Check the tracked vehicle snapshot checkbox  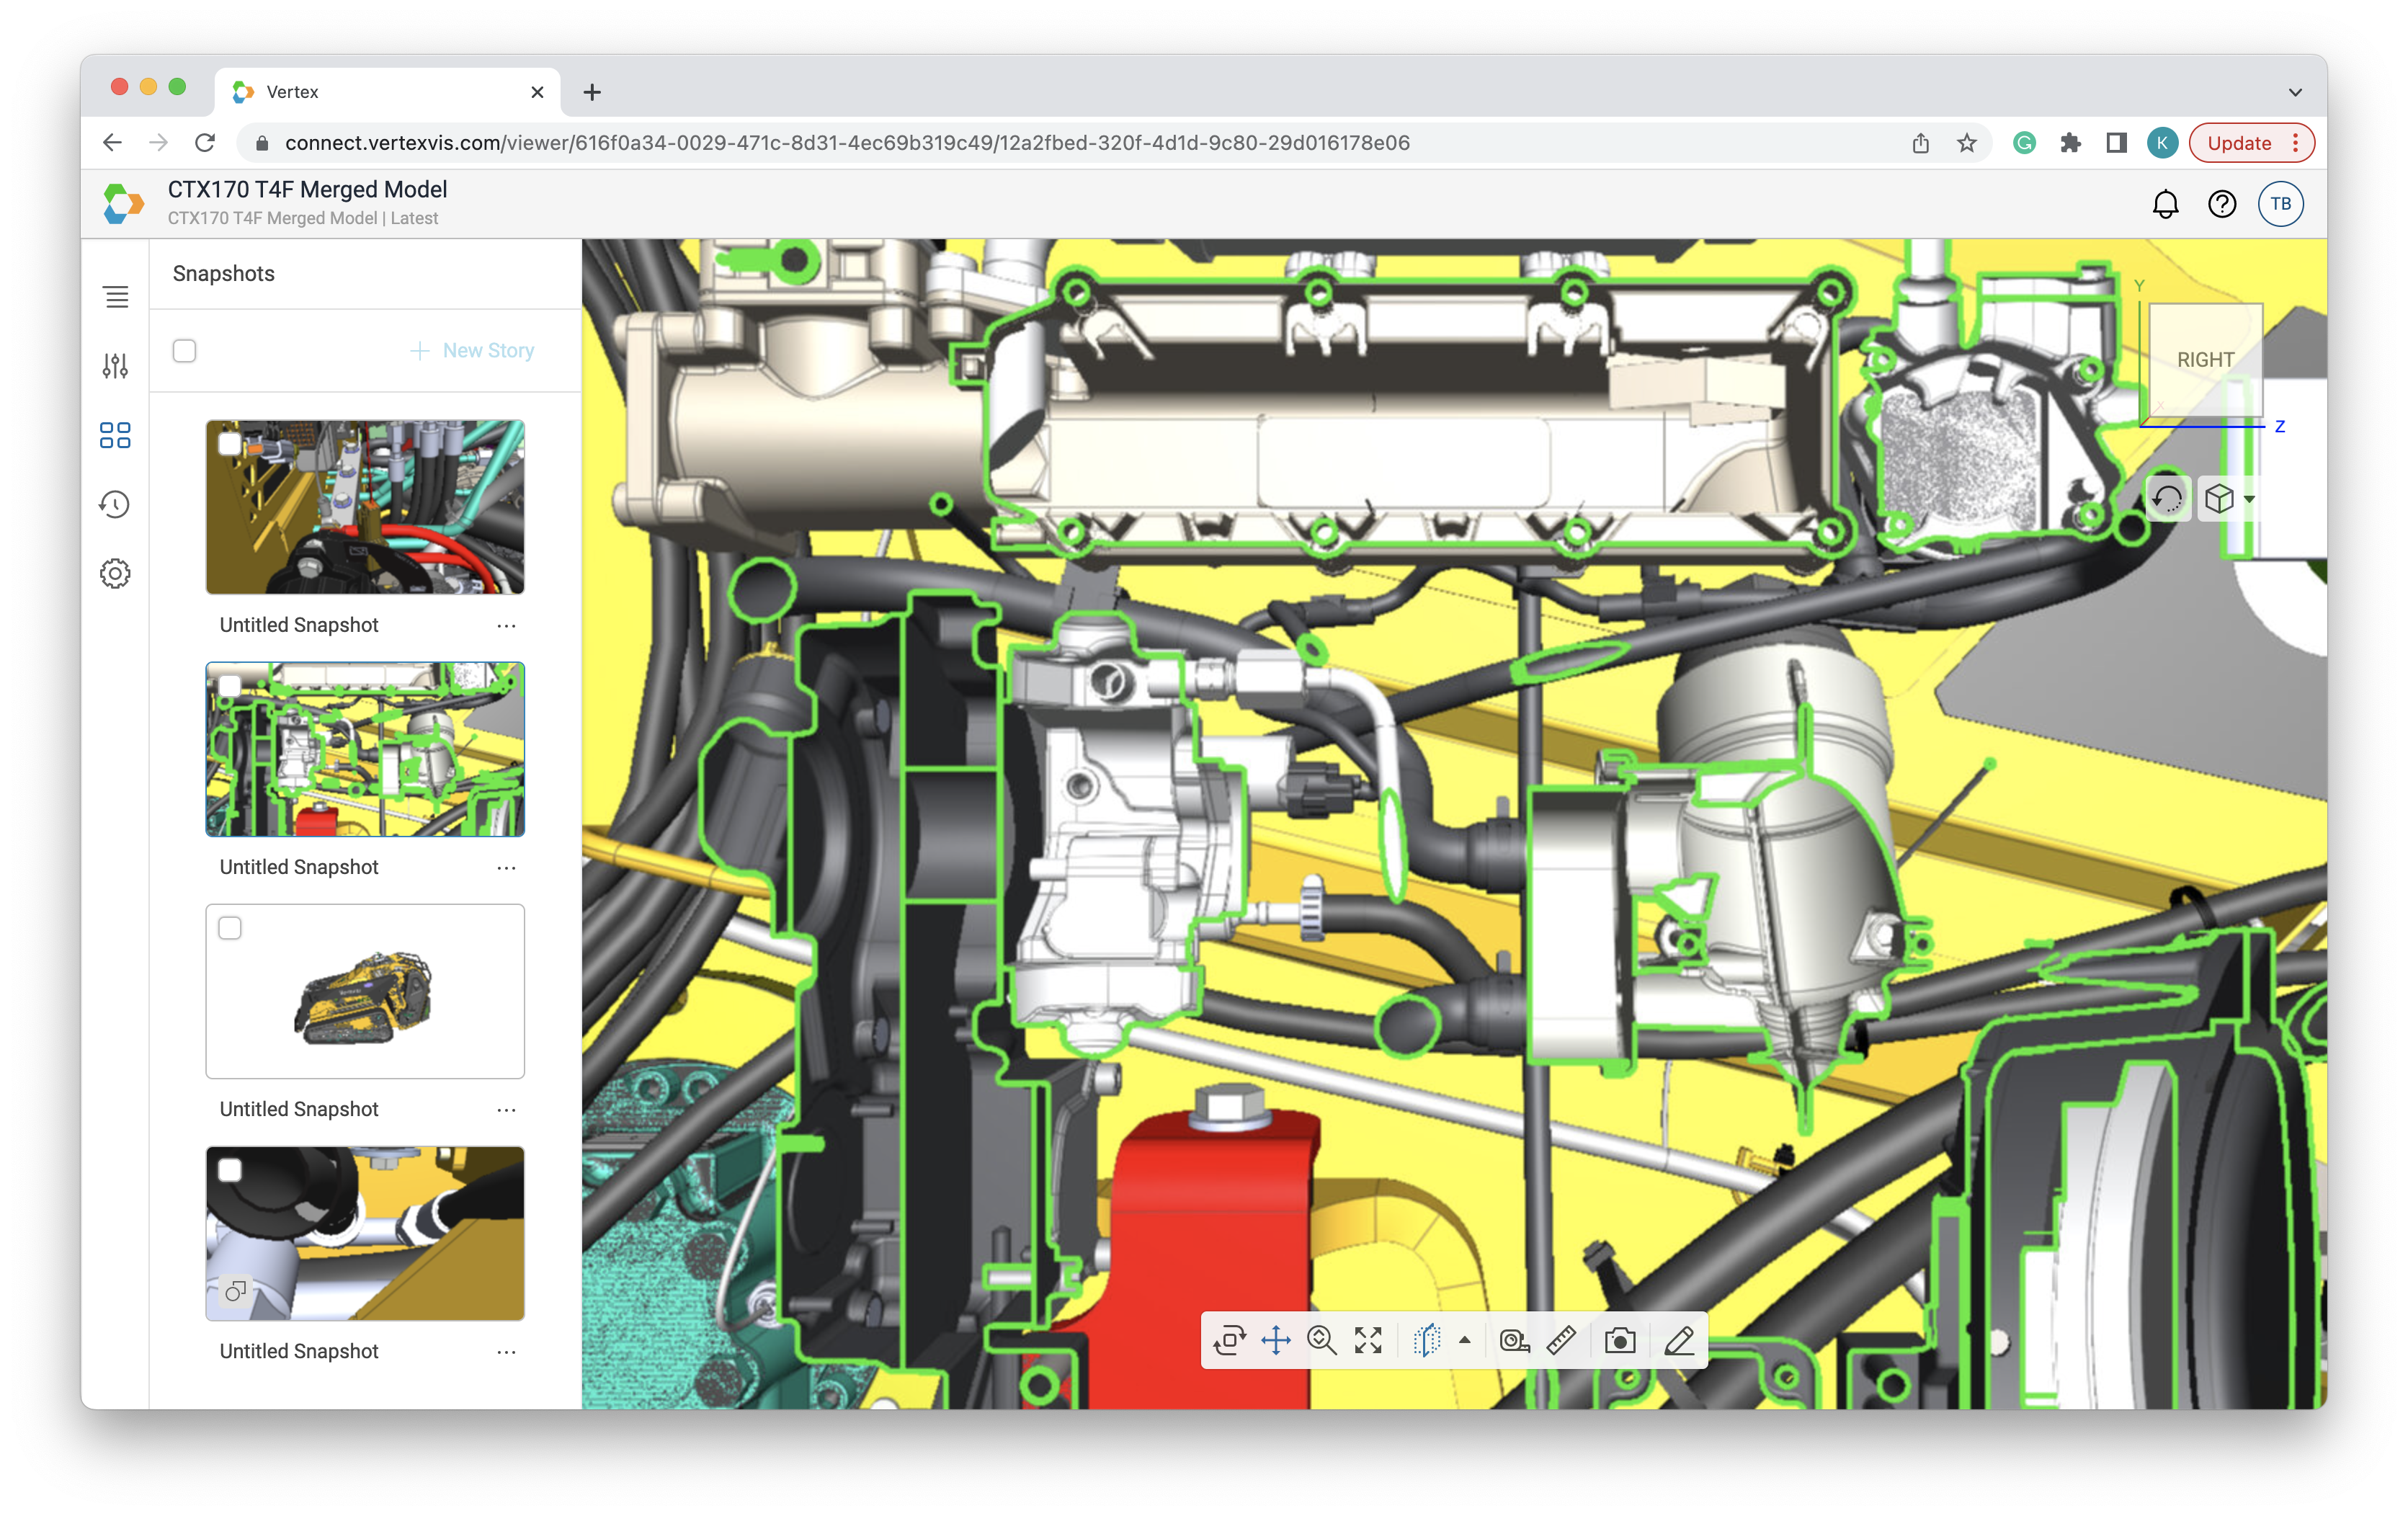pos(230,928)
